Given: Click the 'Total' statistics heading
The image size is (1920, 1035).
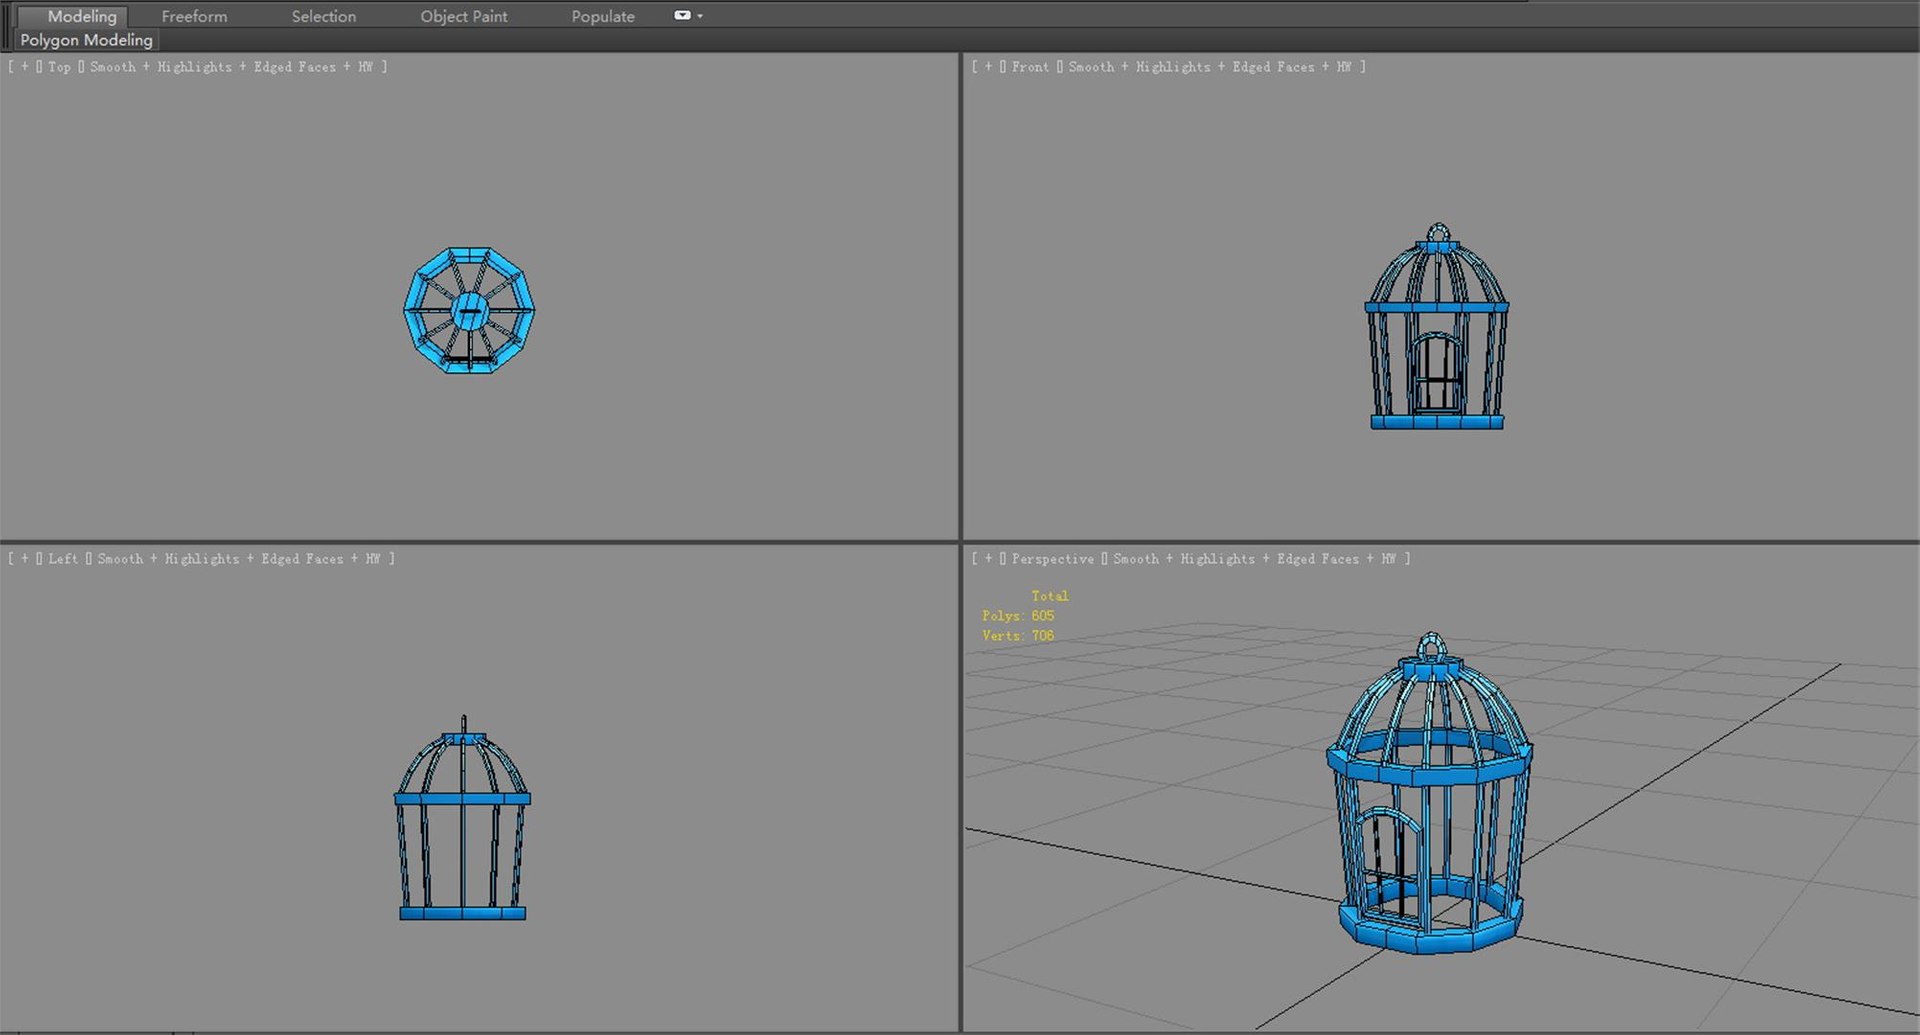Looking at the screenshot, I should coord(1050,596).
